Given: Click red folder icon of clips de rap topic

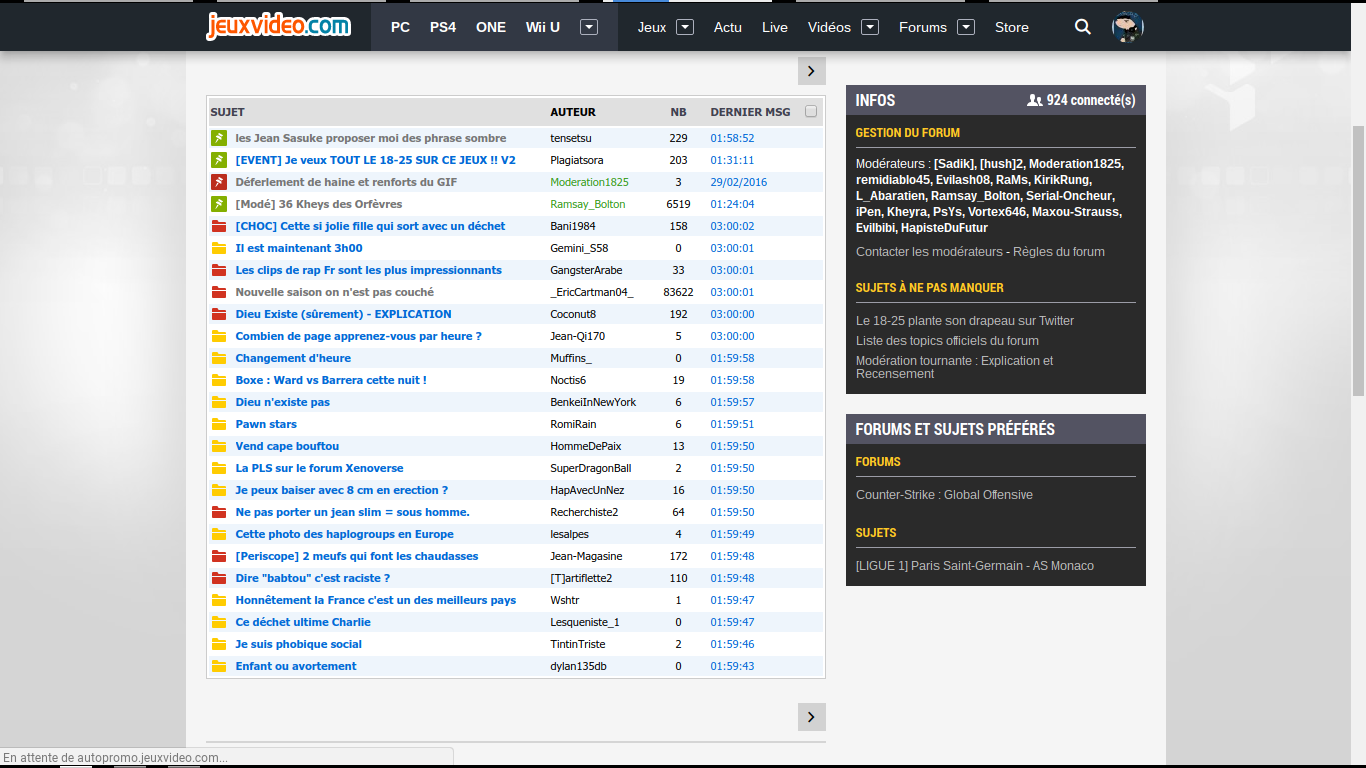Looking at the screenshot, I should 219,270.
